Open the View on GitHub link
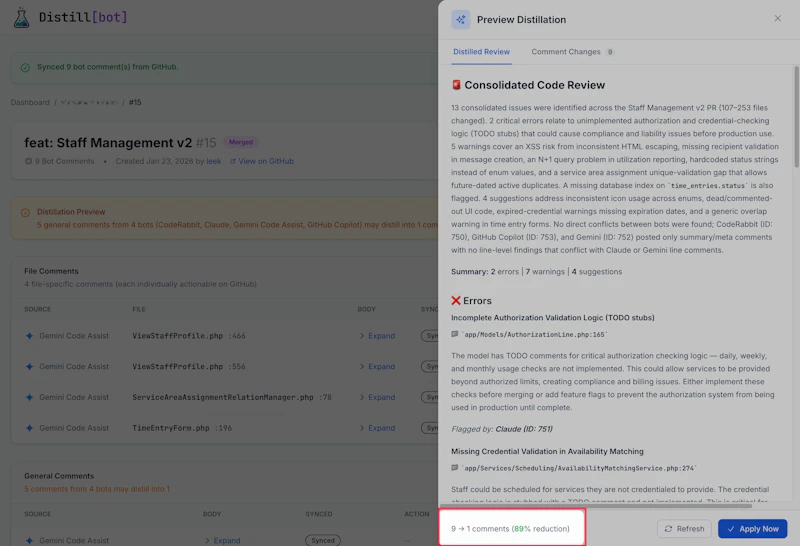 [261, 161]
